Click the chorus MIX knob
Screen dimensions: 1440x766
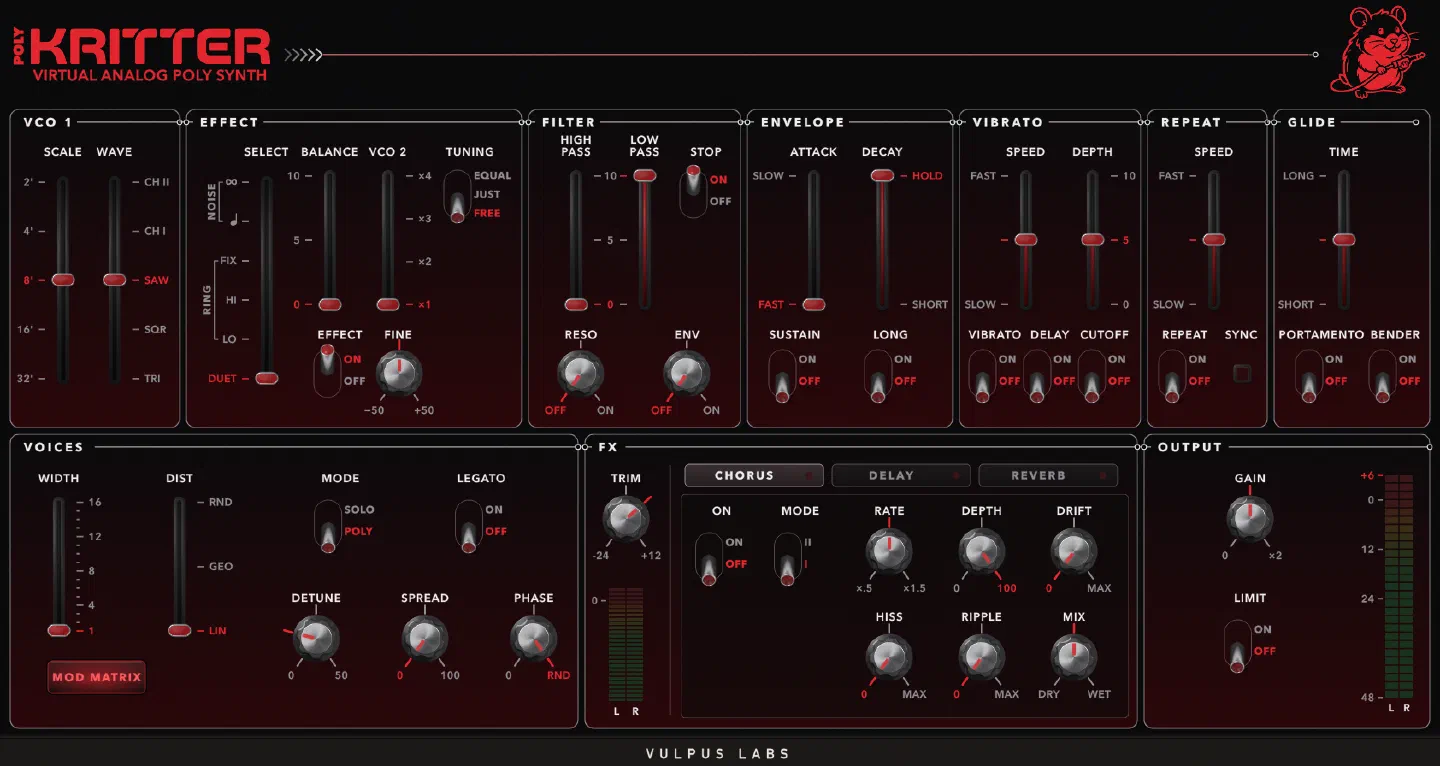click(1074, 657)
